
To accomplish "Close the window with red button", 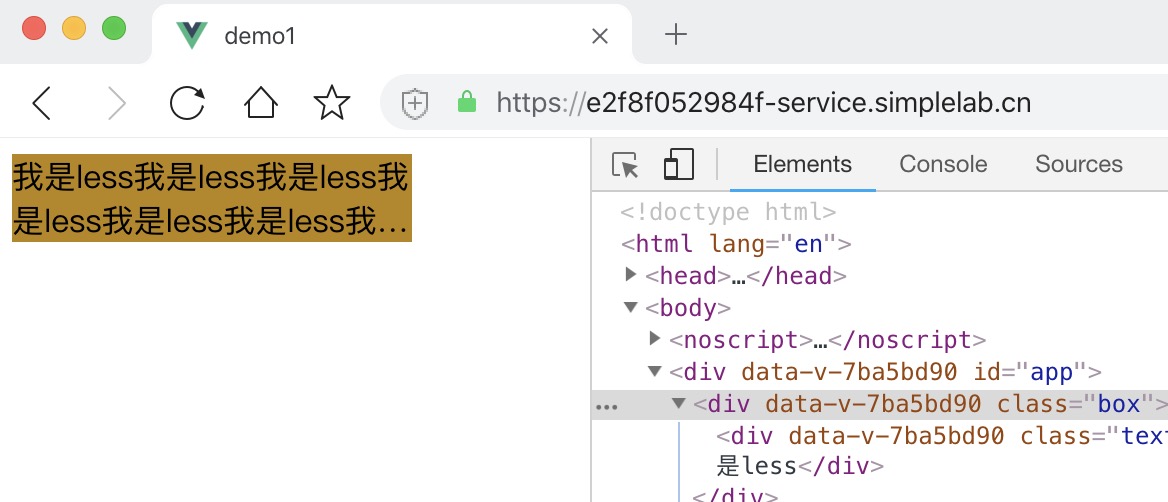I will coord(34,28).
